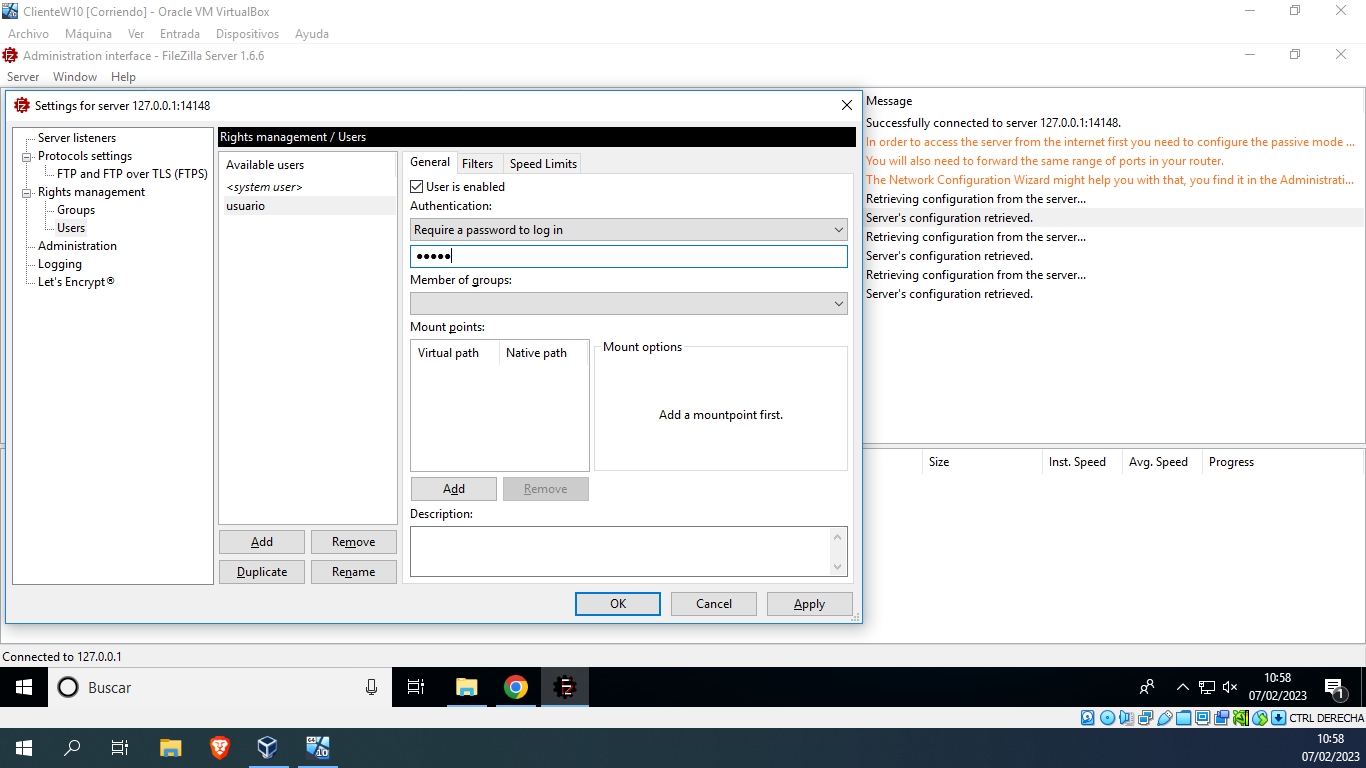Open the Server menu in FileZilla
Screen dimensions: 1366x768
(23, 77)
